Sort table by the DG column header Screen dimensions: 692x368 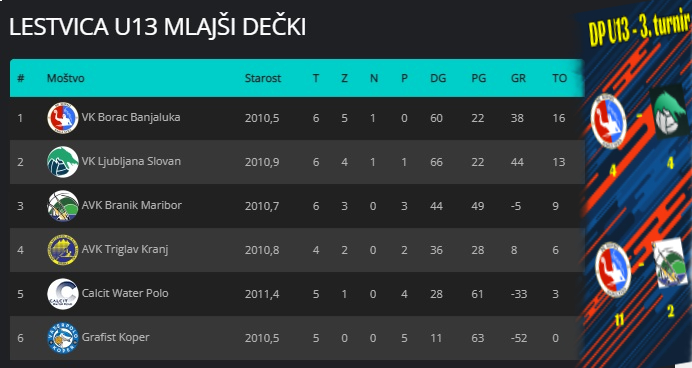pos(438,78)
